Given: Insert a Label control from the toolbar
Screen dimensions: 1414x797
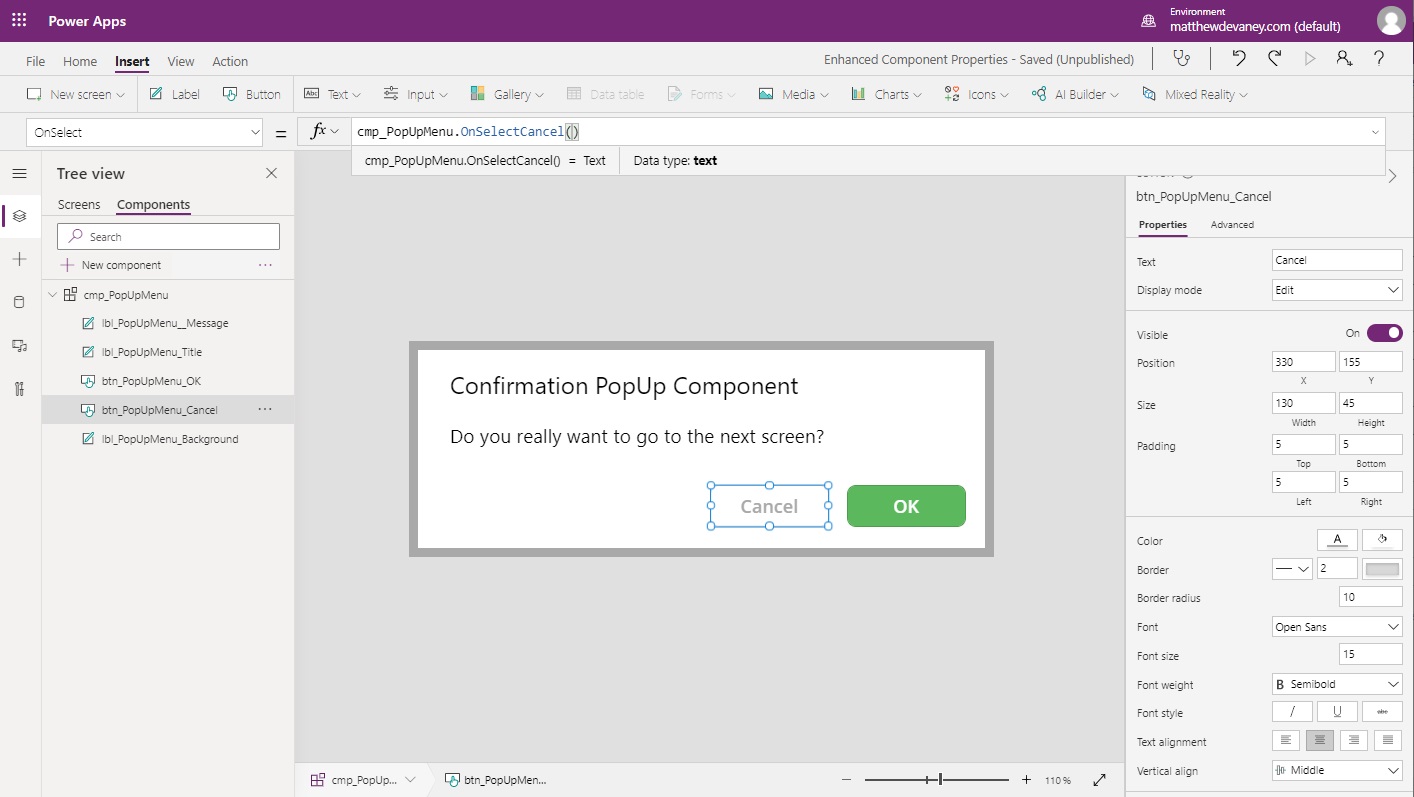Looking at the screenshot, I should point(173,93).
